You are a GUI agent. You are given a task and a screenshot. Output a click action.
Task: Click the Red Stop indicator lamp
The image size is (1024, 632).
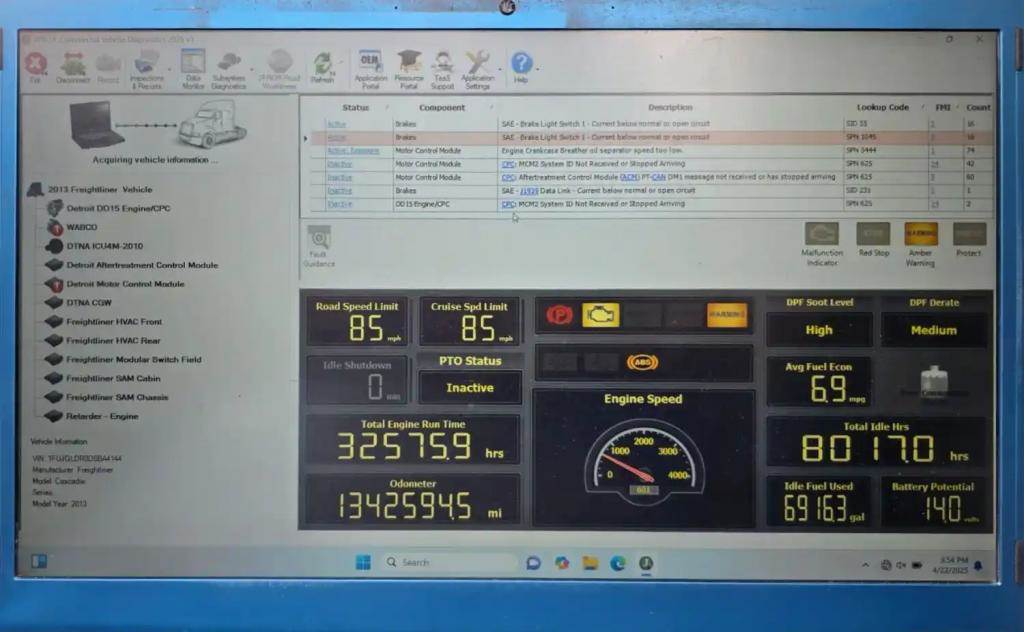(873, 234)
